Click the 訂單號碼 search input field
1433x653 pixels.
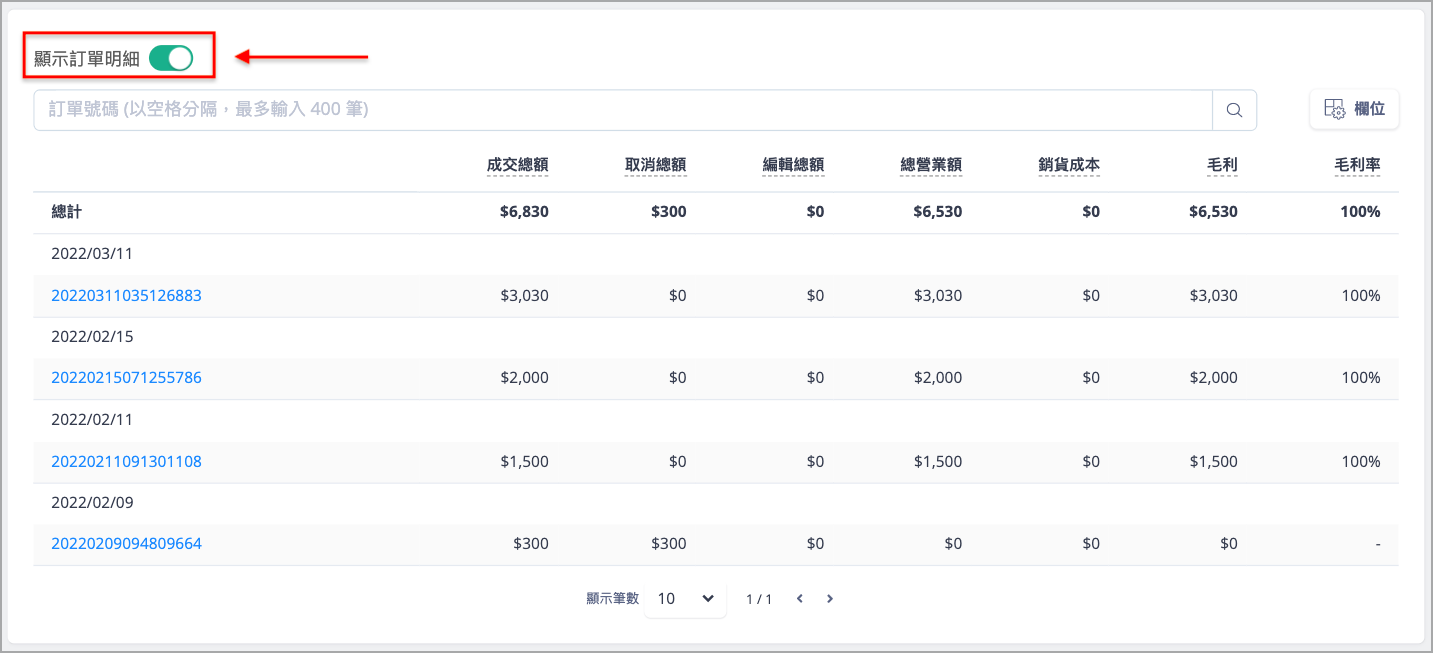click(x=623, y=110)
